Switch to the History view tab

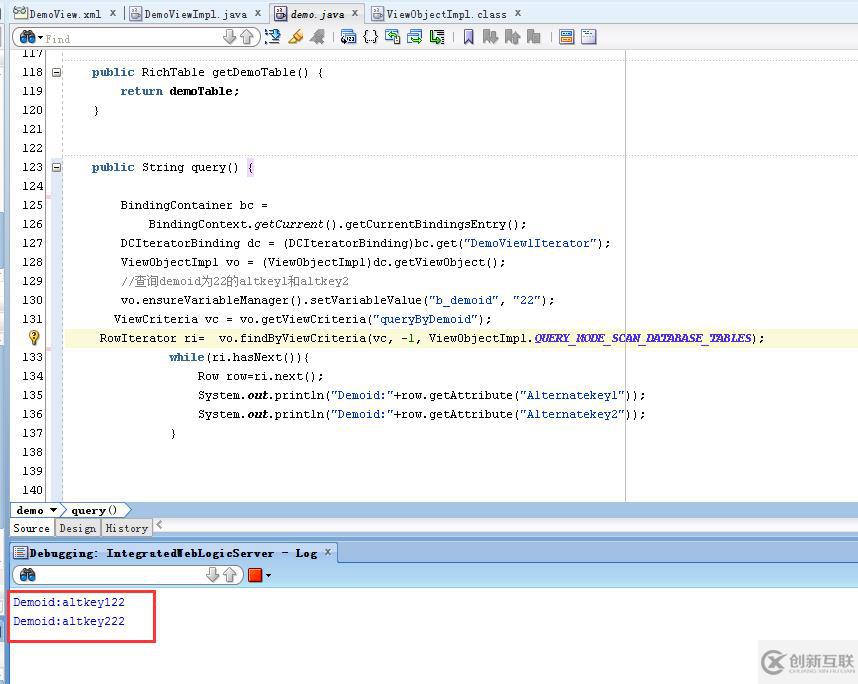(x=127, y=528)
